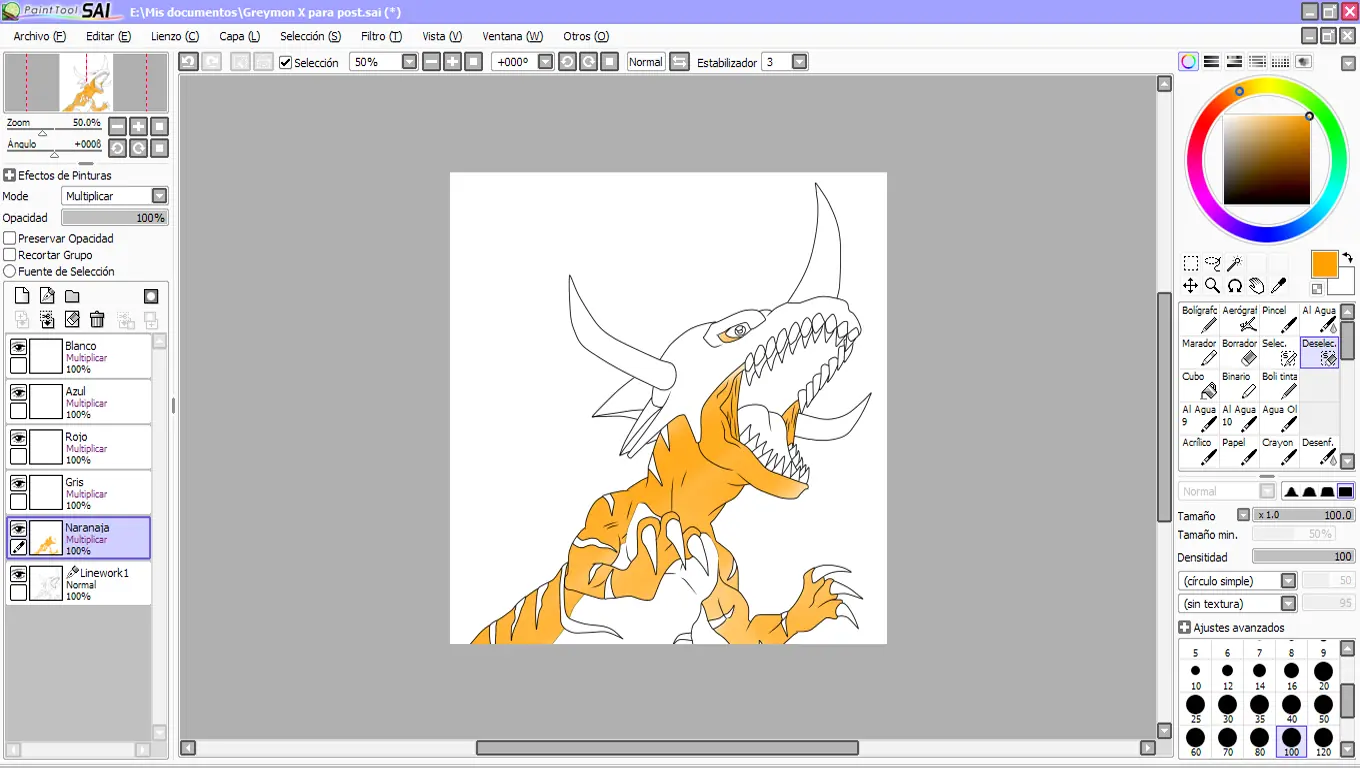1360x768 pixels.
Task: Select the Cubo bucket fill tool
Action: click(1199, 385)
